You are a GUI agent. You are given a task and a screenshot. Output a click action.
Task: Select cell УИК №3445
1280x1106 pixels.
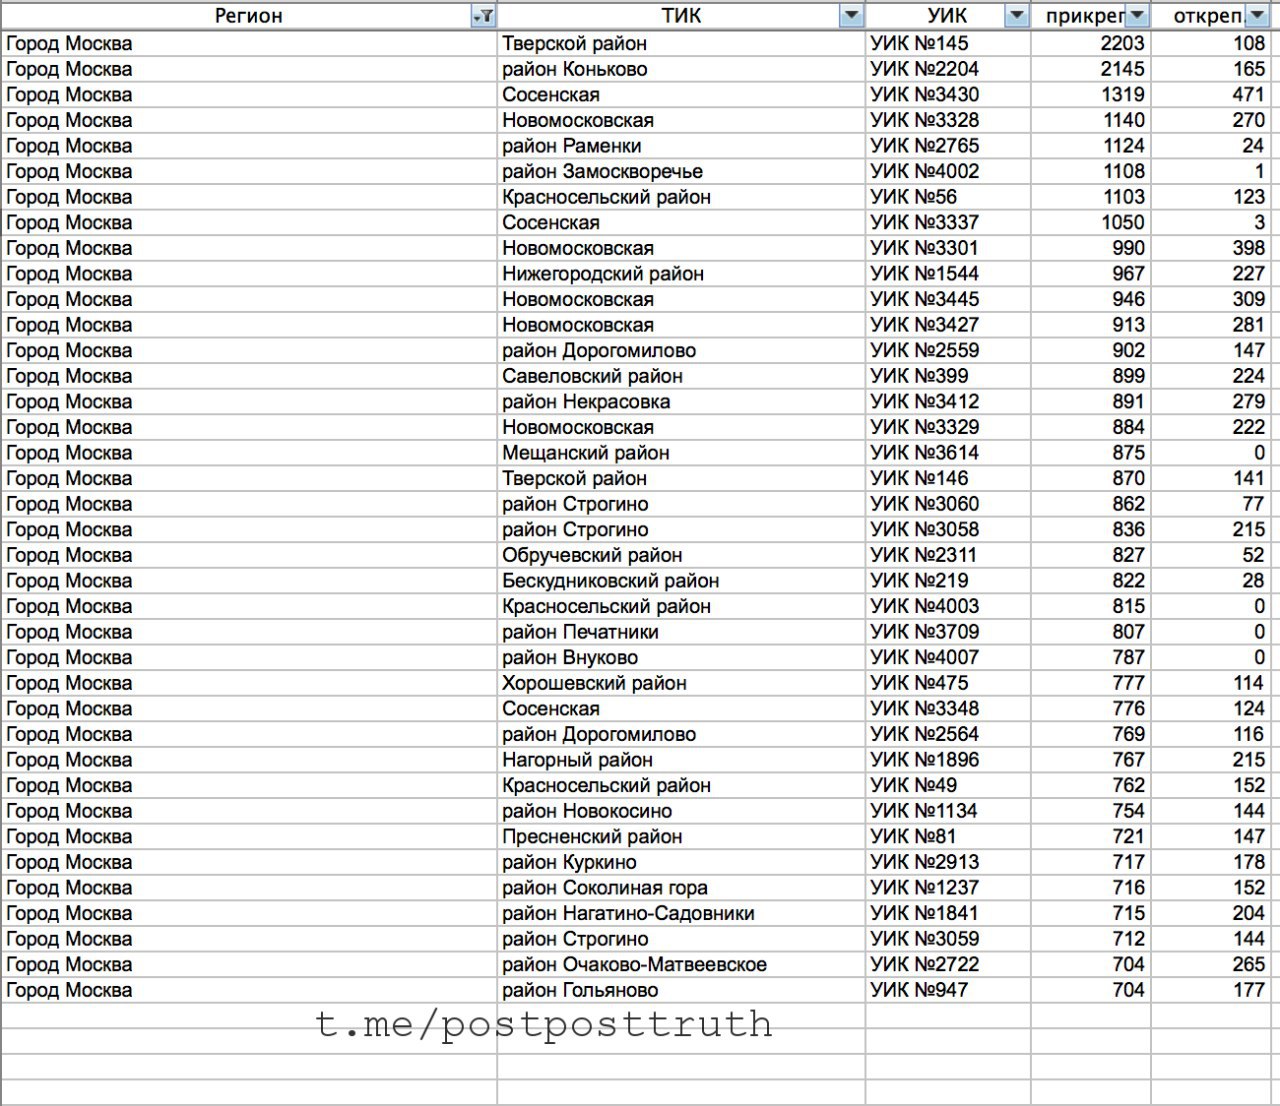tap(948, 299)
